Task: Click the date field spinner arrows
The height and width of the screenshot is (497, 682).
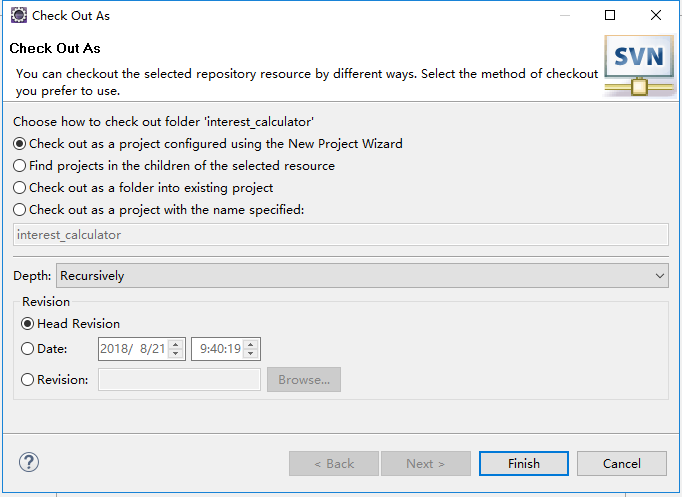Action: pos(177,349)
